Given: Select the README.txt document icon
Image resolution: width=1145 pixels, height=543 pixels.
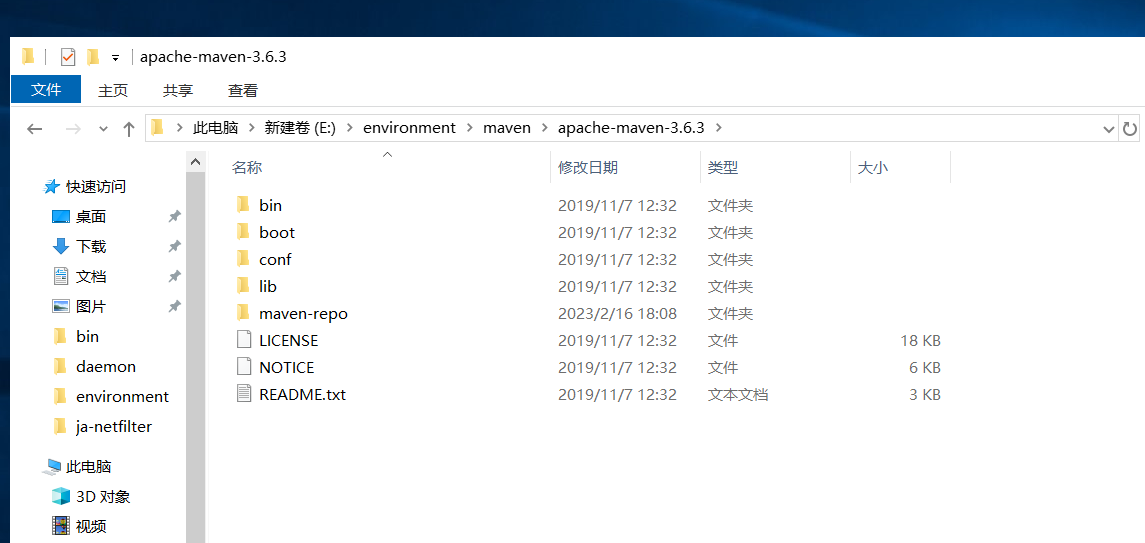Looking at the screenshot, I should 244,394.
